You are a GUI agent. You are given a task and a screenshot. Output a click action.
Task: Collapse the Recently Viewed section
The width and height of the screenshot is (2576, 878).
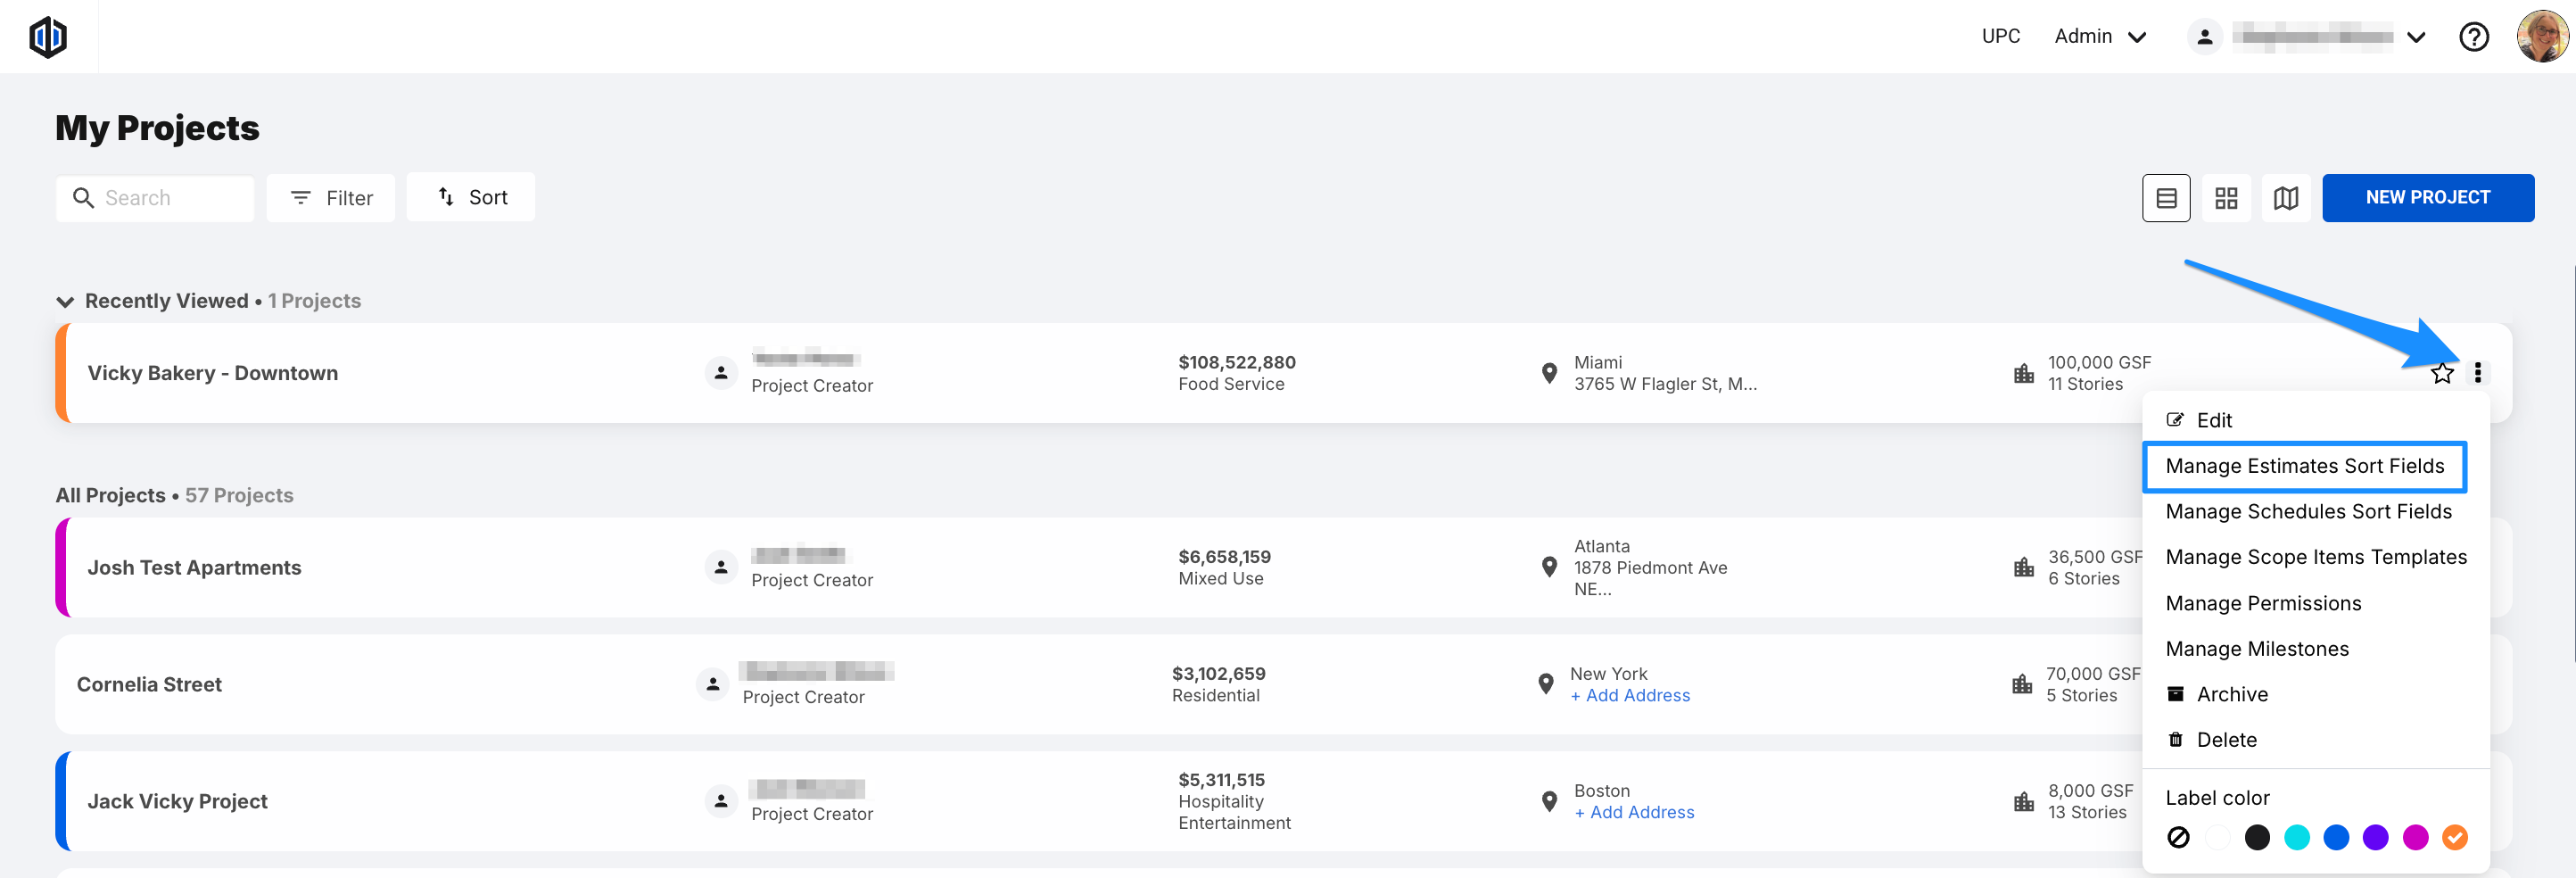(66, 301)
